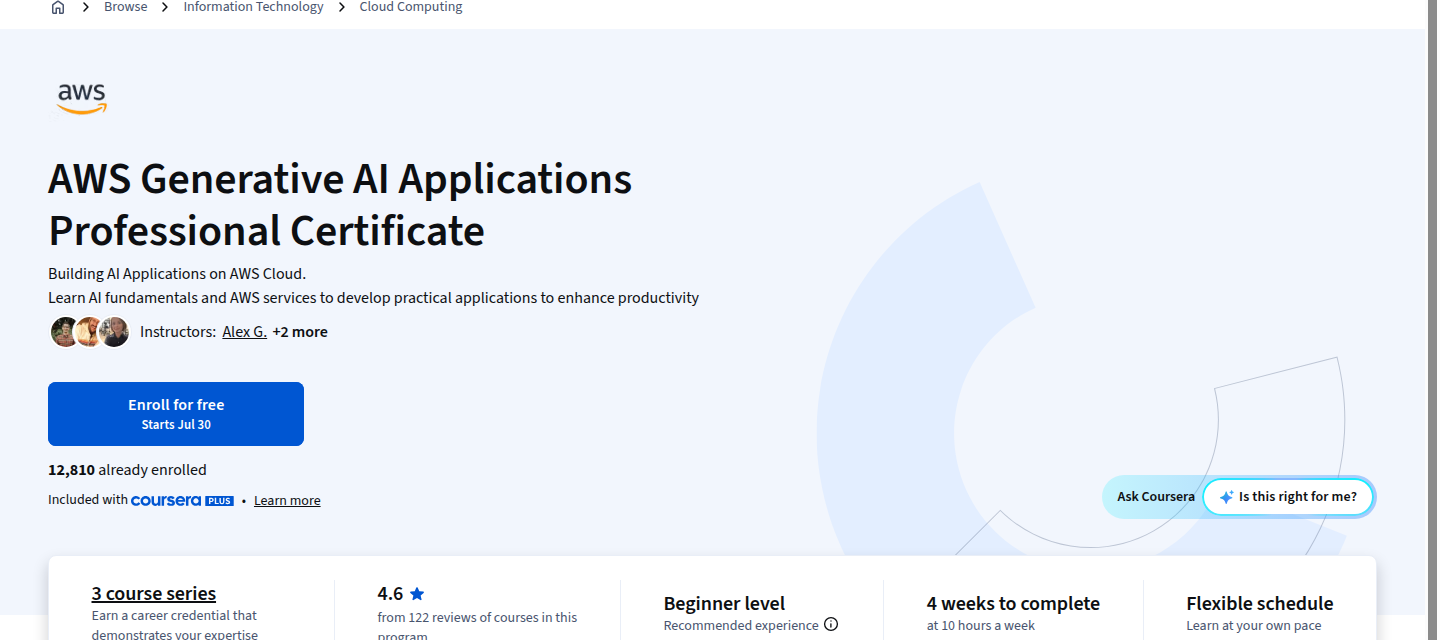The height and width of the screenshot is (640, 1440).
Task: Click the first instructor avatar
Action: pyautogui.click(x=64, y=332)
